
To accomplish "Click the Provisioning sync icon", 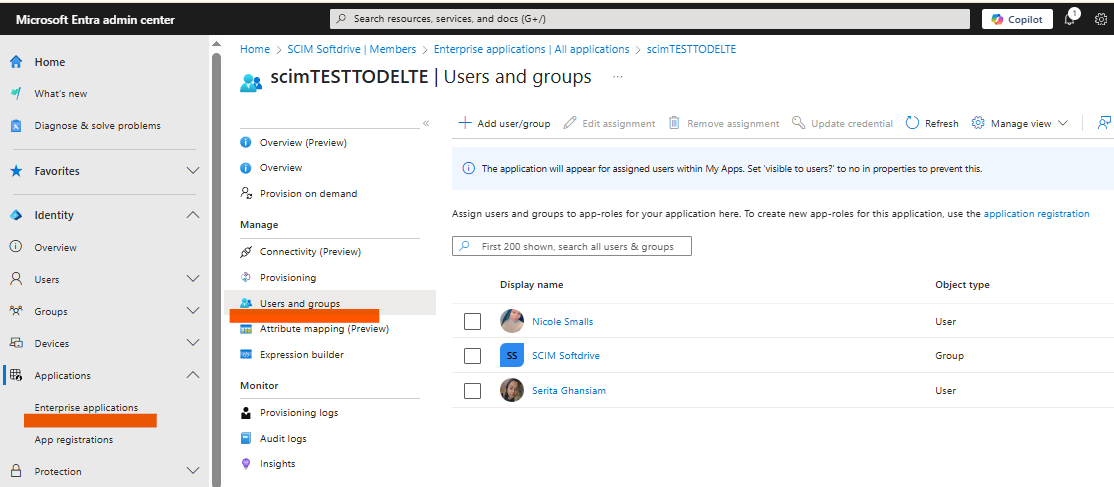I will (x=246, y=277).
